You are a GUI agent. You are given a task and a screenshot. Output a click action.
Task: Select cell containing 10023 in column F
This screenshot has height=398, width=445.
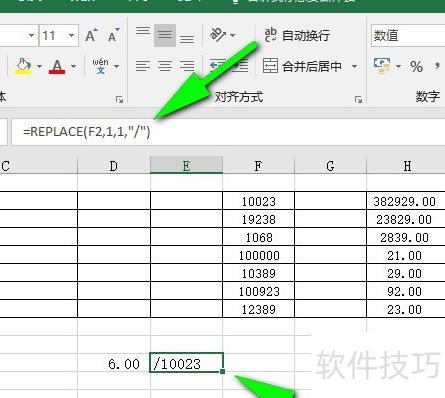coord(258,201)
